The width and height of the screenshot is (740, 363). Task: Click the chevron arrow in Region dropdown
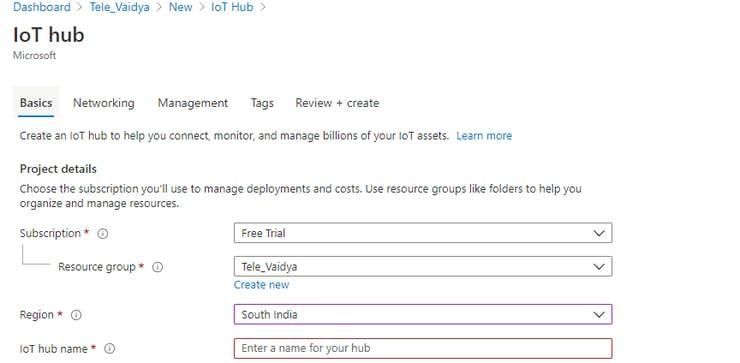(x=599, y=315)
